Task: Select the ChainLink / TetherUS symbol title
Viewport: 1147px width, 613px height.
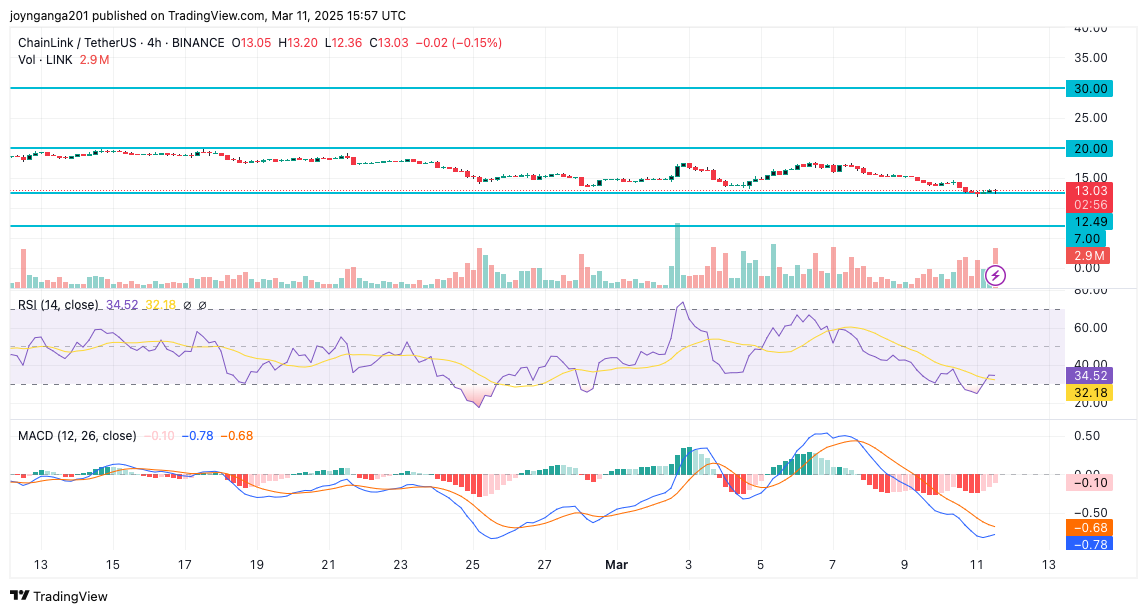Action: pyautogui.click(x=80, y=42)
